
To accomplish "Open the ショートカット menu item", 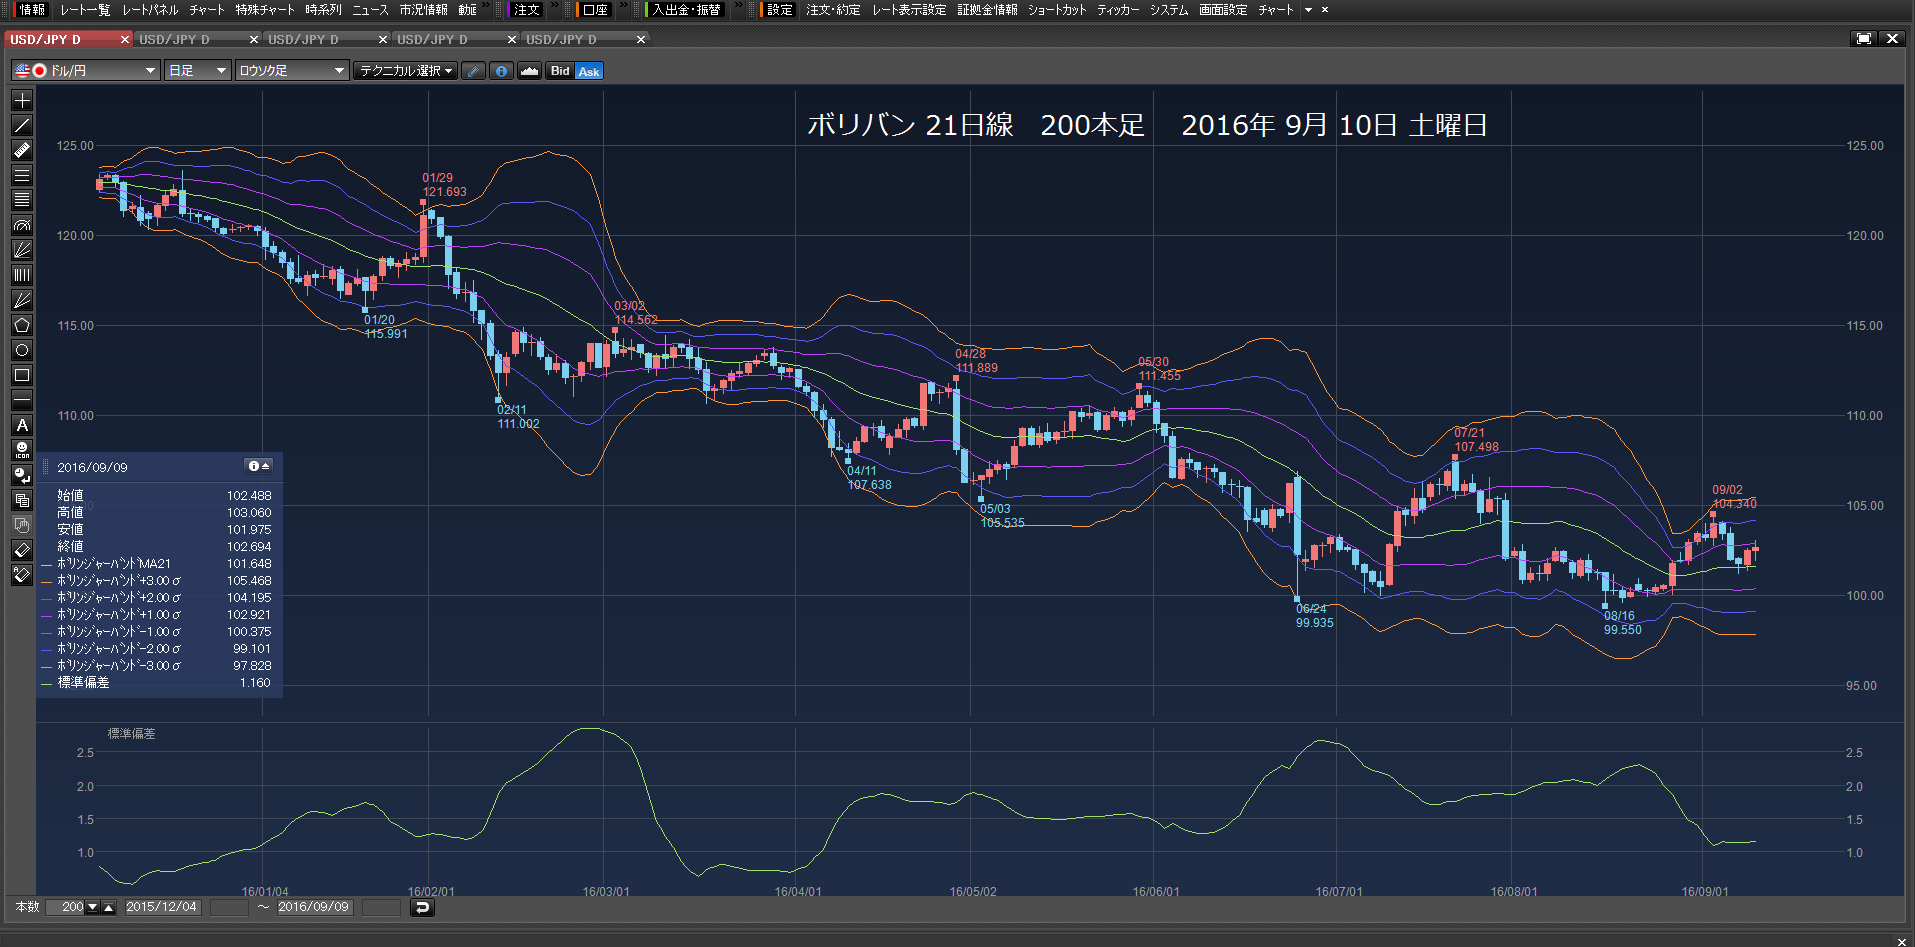I will click(1057, 10).
